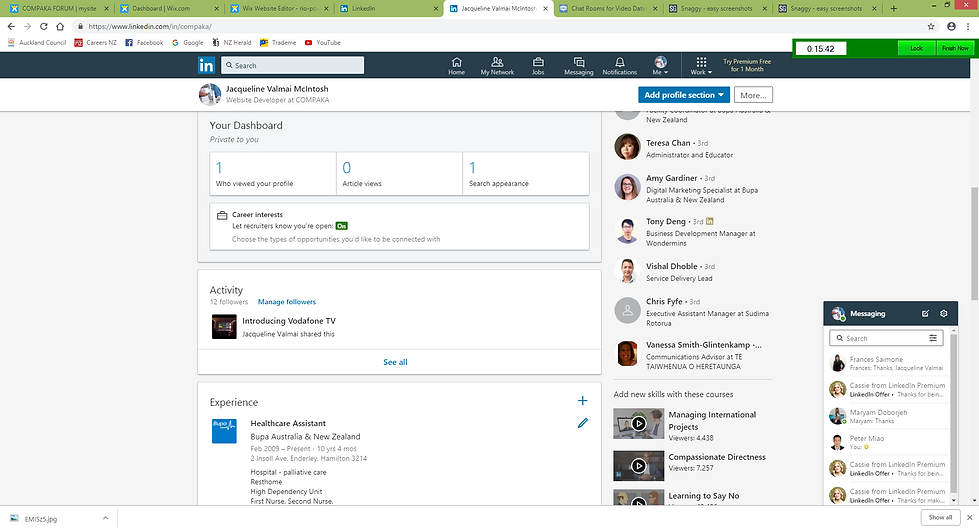Edit Healthcare Assistant with pencil icon
979x530 pixels.
[583, 423]
